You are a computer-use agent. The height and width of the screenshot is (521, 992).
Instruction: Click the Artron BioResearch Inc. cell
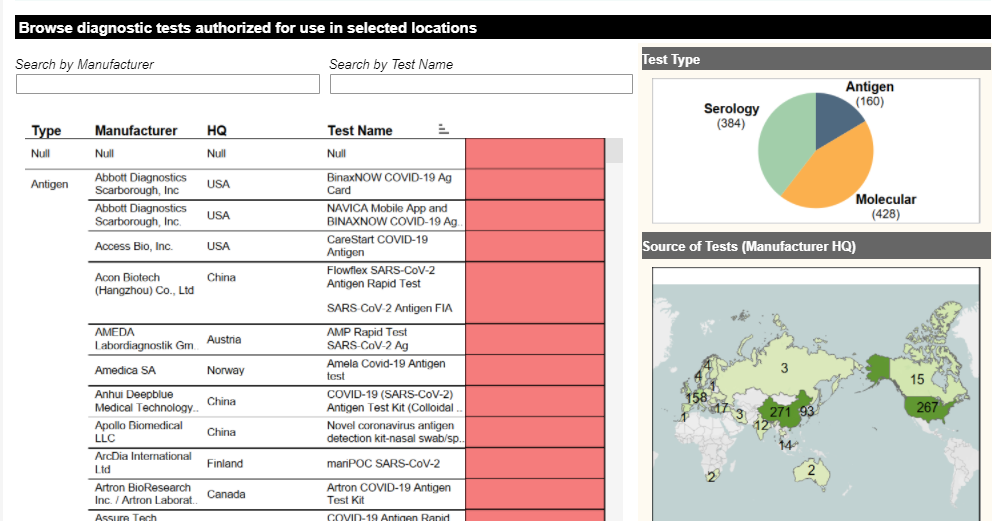[146, 494]
